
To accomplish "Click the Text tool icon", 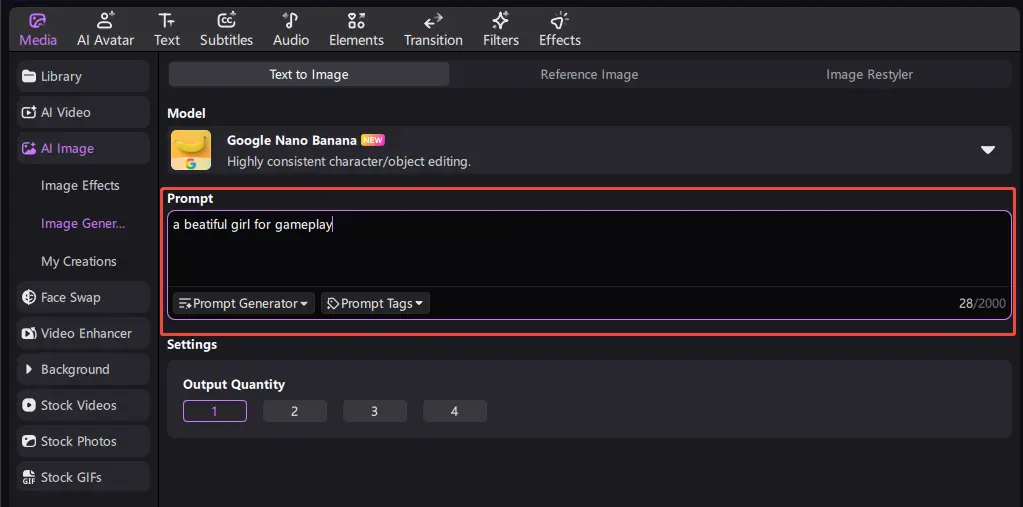I will [167, 20].
